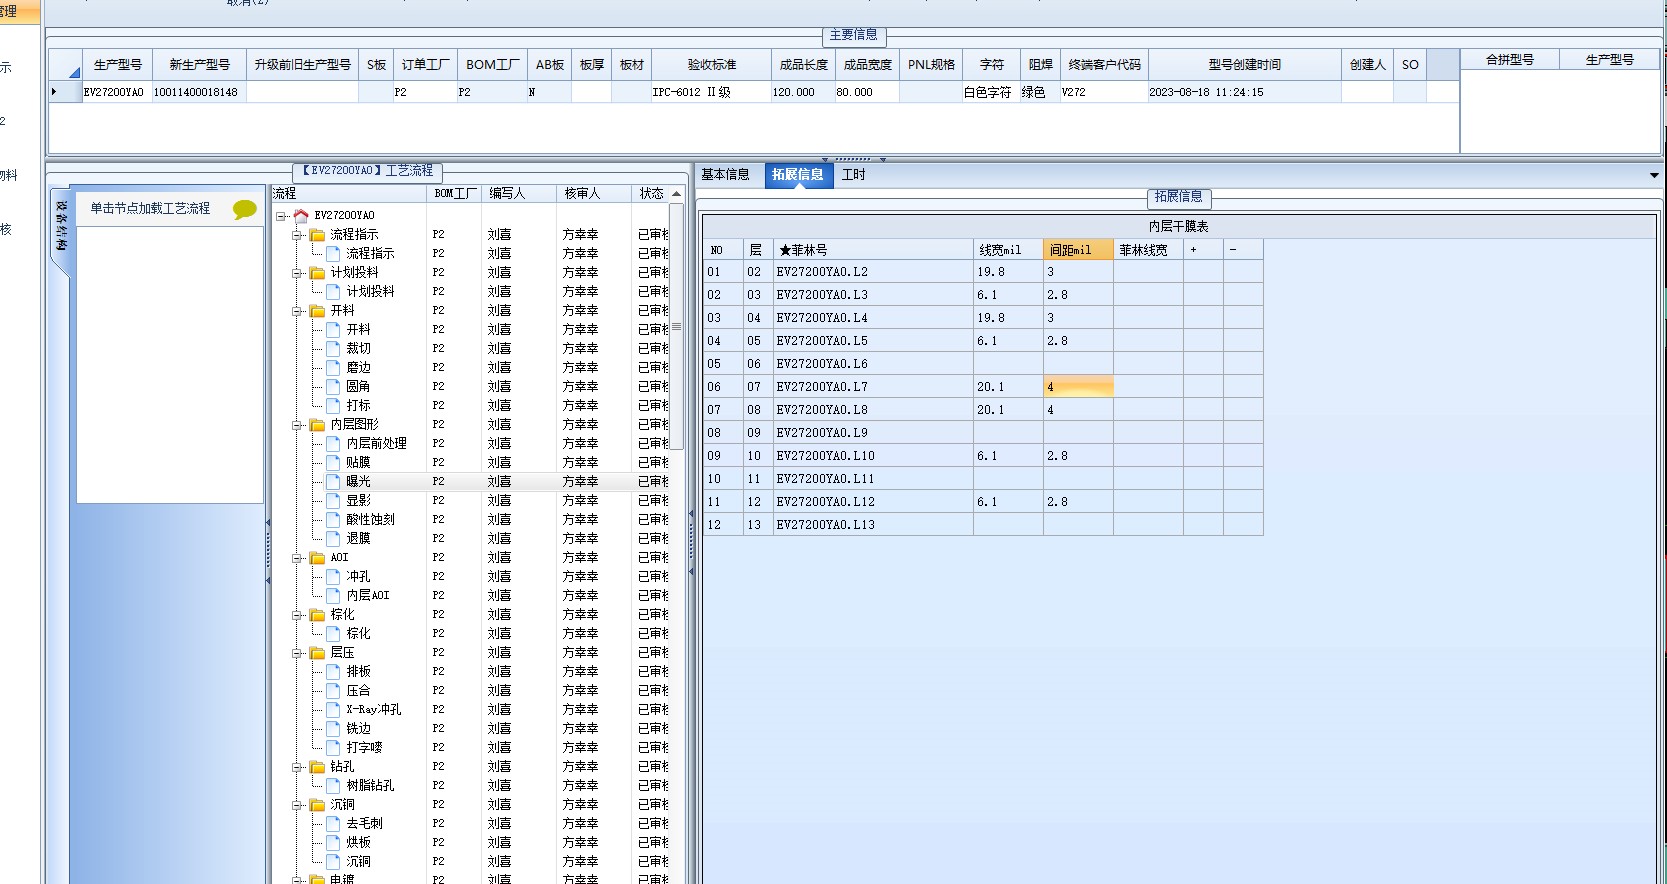1667x884 pixels.
Task: Click the row selector arrow of main grid
Action: point(65,92)
